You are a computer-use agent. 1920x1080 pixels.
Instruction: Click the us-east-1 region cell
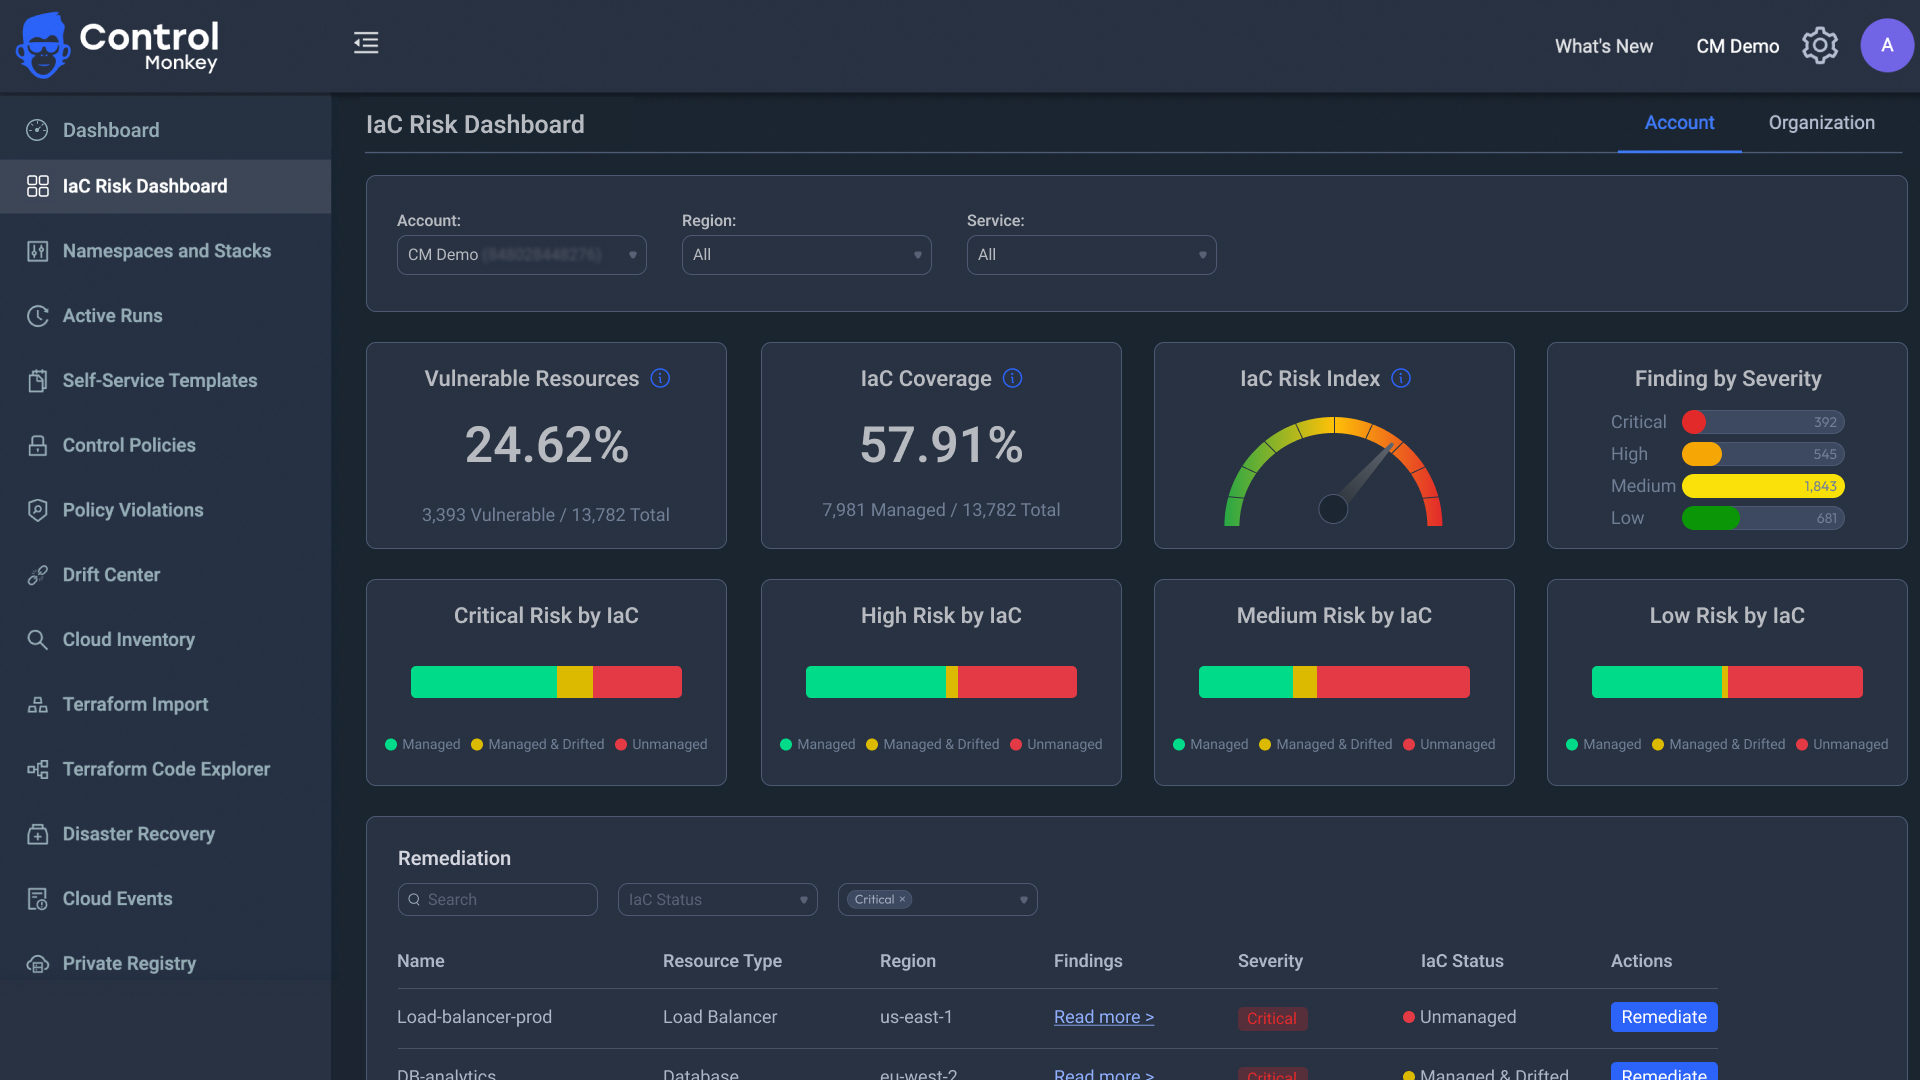tap(916, 1017)
